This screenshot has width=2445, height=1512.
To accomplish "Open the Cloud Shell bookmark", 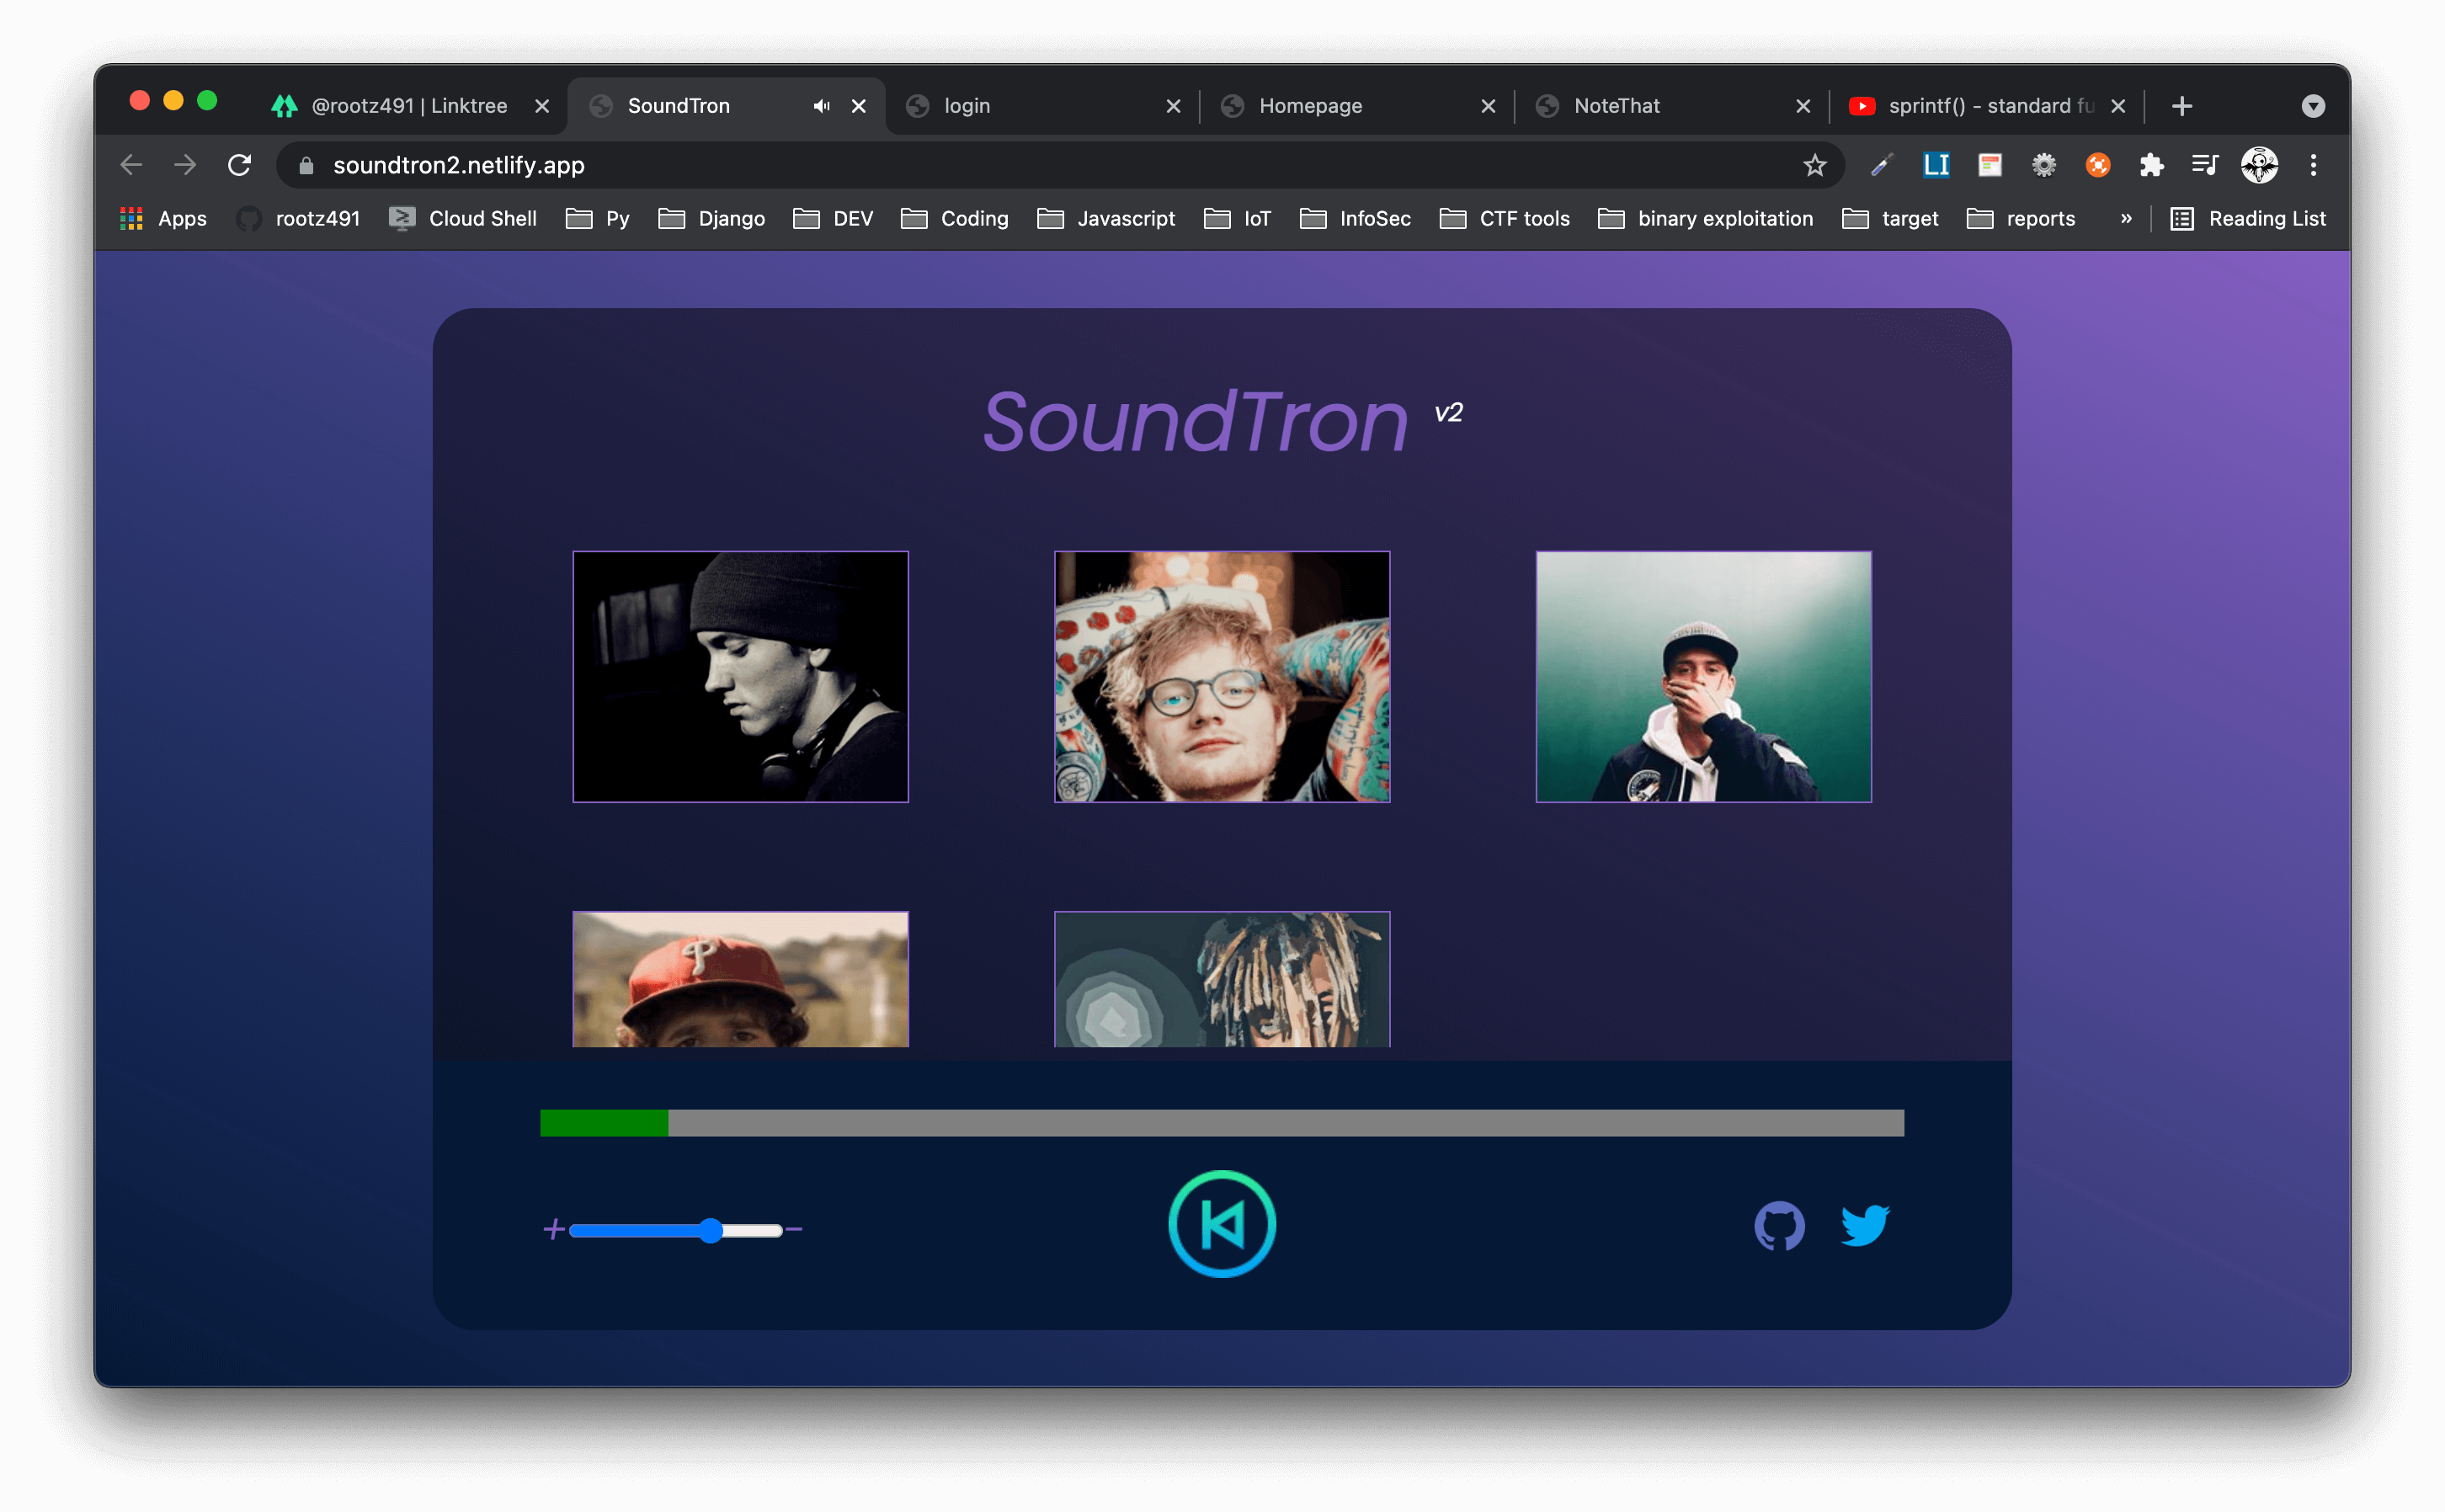I will (x=462, y=218).
